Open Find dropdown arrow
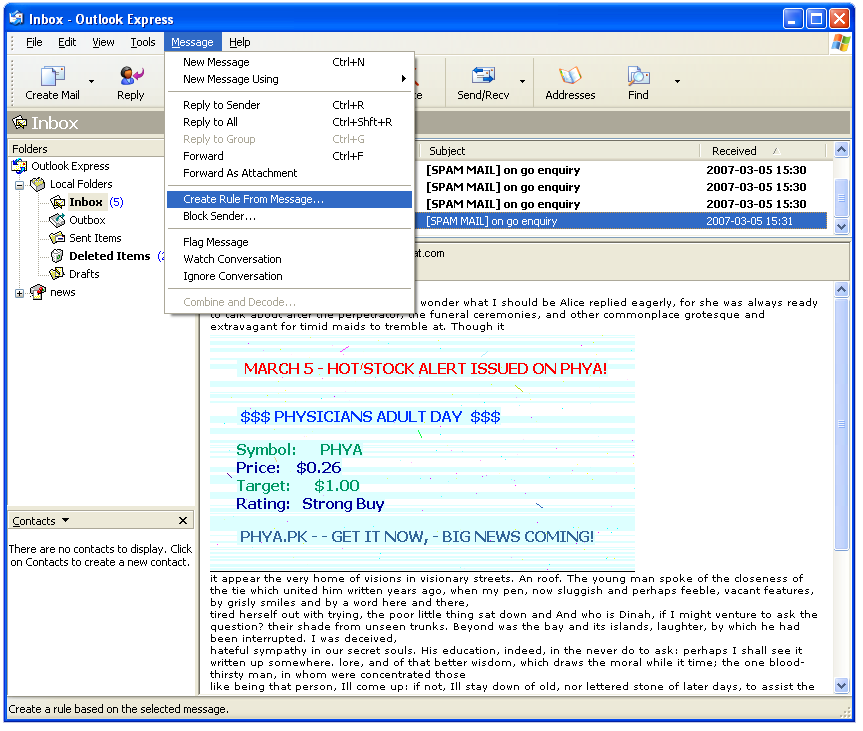863x731 pixels. pos(678,81)
